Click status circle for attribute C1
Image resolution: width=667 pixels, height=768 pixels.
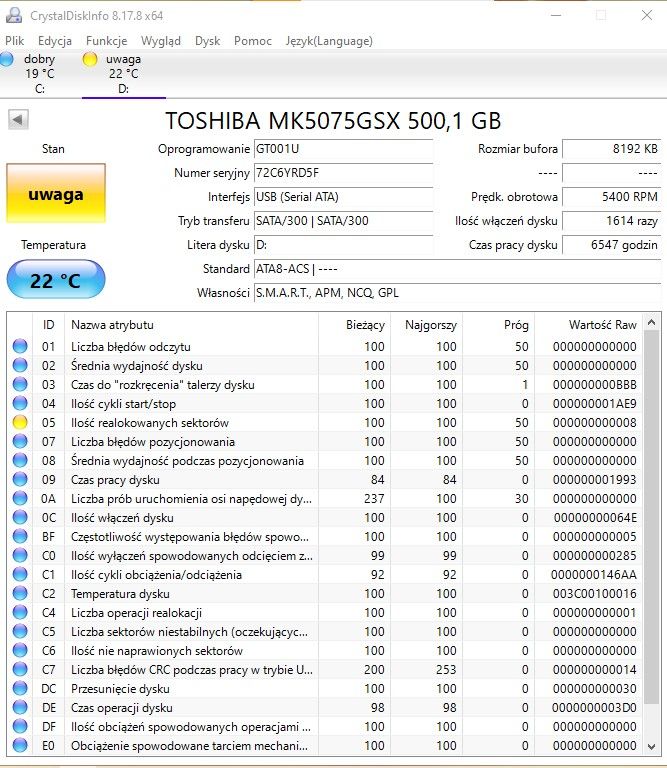(x=20, y=575)
